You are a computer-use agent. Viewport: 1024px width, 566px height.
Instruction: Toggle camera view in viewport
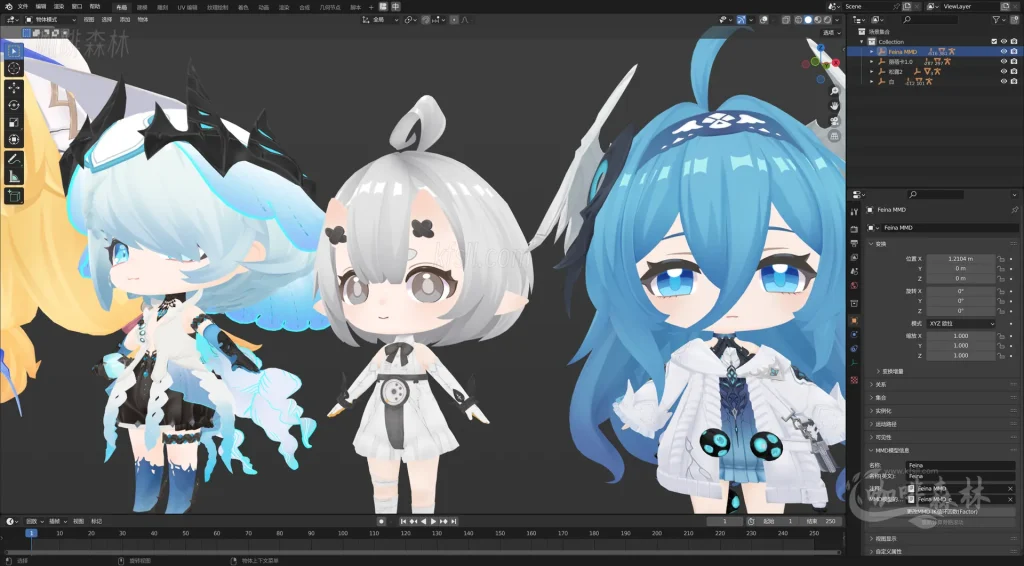point(834,121)
